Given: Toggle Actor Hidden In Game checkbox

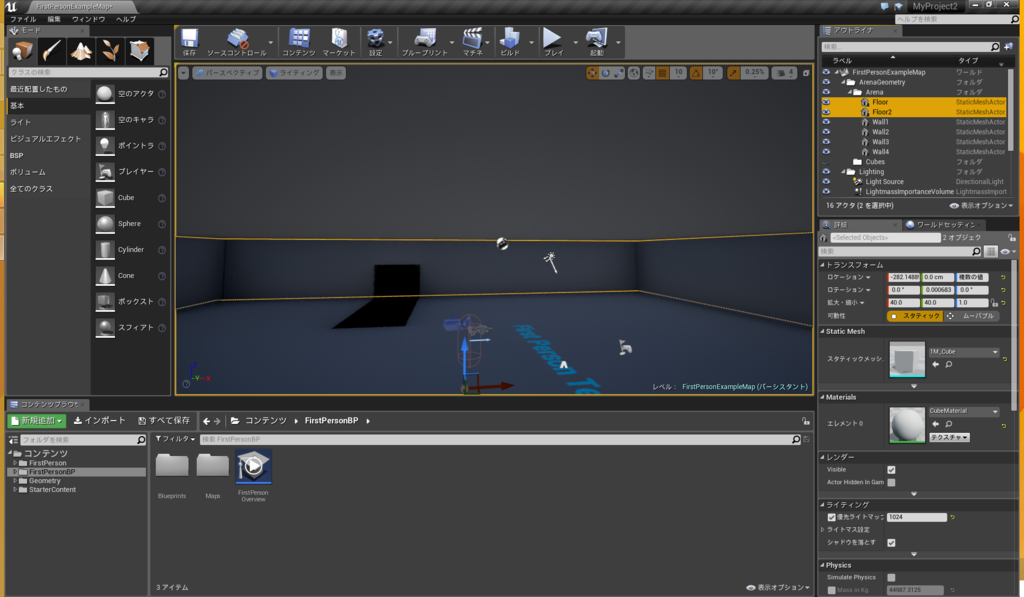Looking at the screenshot, I should click(x=891, y=482).
